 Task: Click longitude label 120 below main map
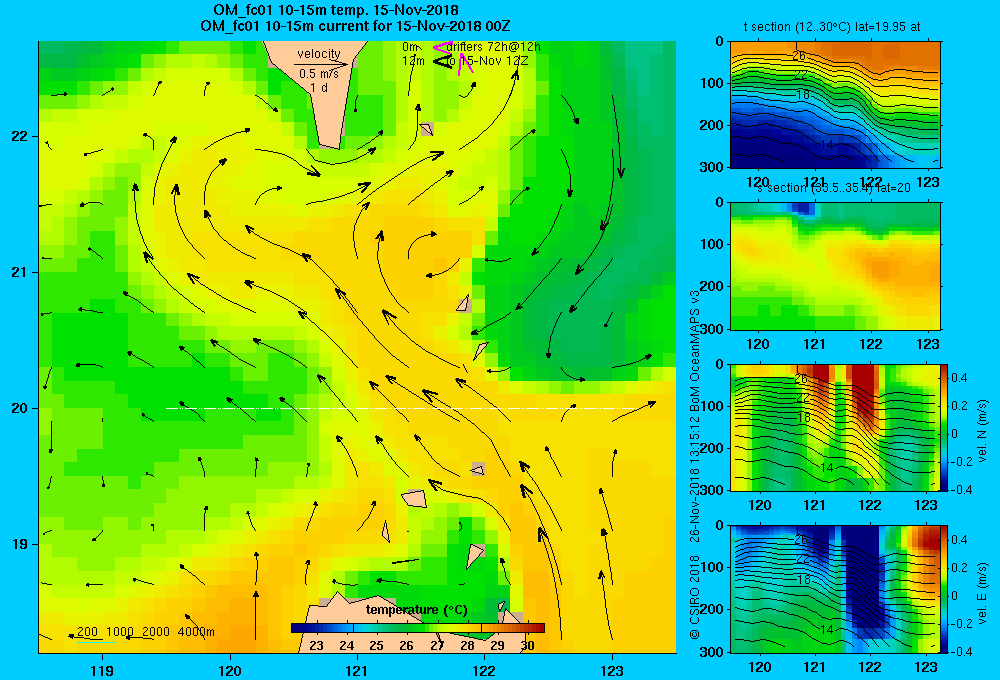(x=230, y=670)
